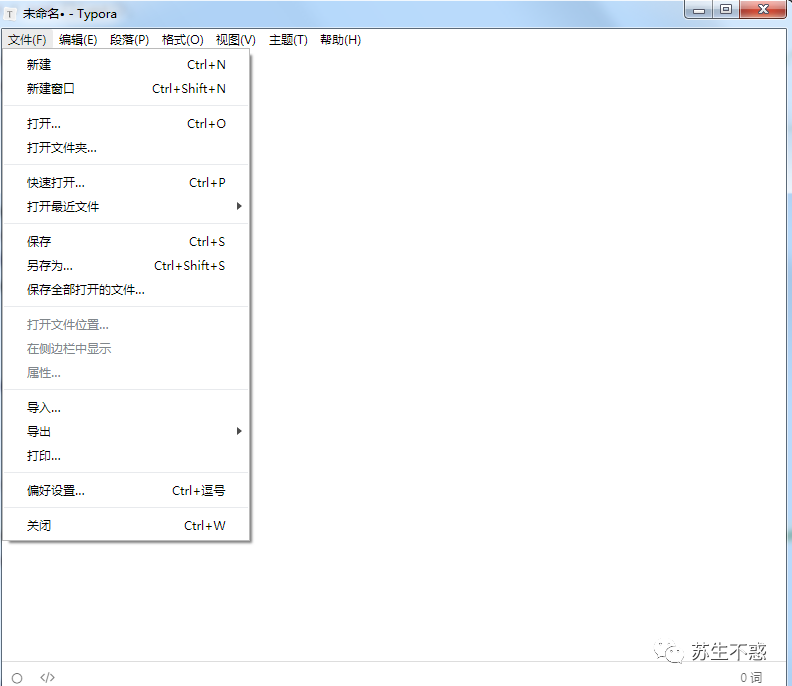Open the 编辑(E) menu
Screen dimensions: 792x686
[x=78, y=39]
